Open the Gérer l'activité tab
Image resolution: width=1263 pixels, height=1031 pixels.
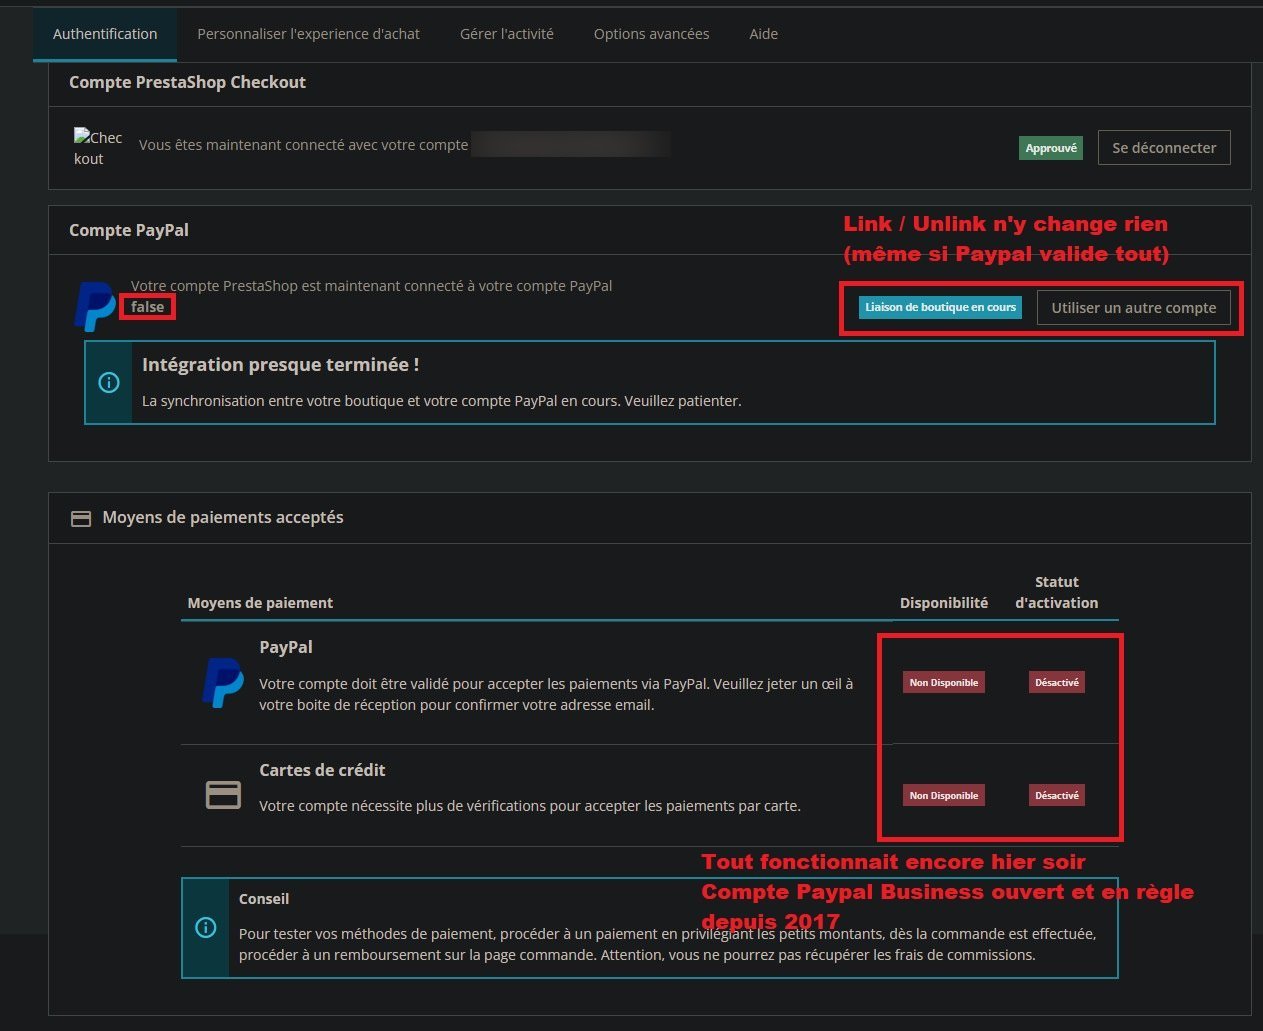click(506, 34)
